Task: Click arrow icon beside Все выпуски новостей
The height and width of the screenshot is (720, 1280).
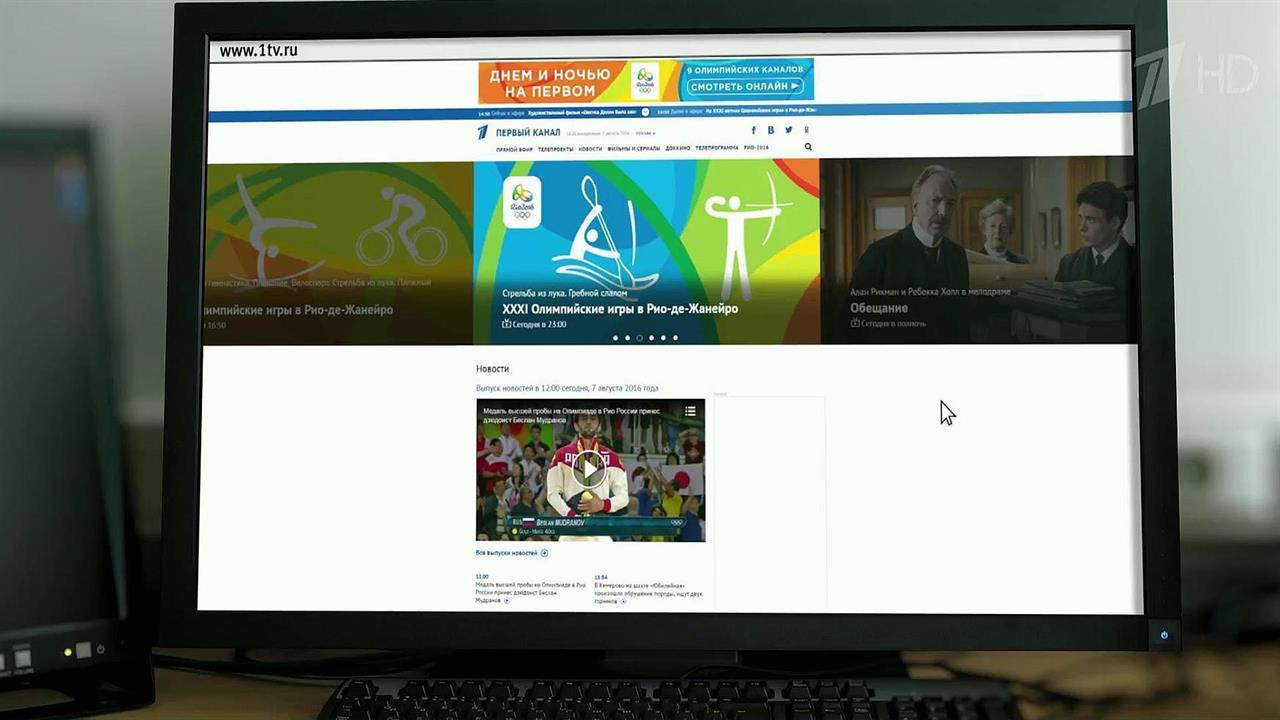Action: point(544,553)
